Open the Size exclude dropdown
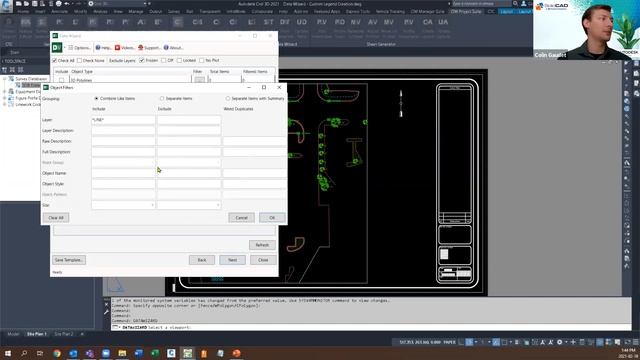 tap(189, 205)
